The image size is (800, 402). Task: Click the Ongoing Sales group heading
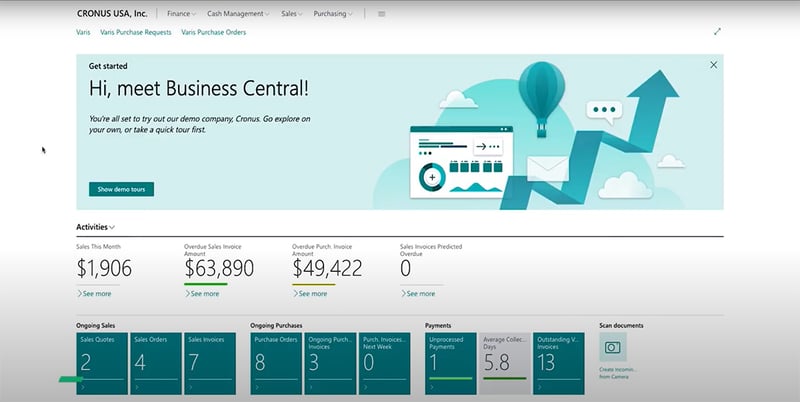[x=95, y=325]
